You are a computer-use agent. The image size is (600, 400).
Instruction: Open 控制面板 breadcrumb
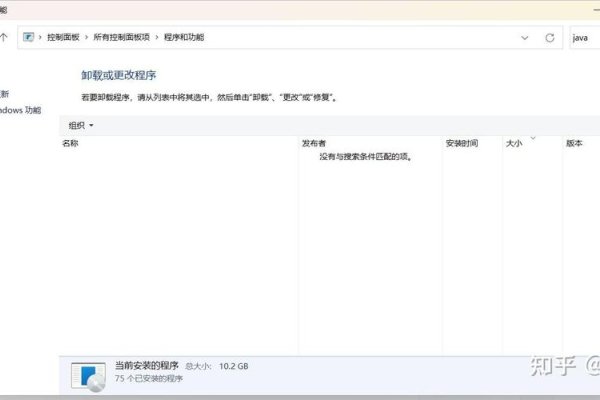(x=63, y=37)
